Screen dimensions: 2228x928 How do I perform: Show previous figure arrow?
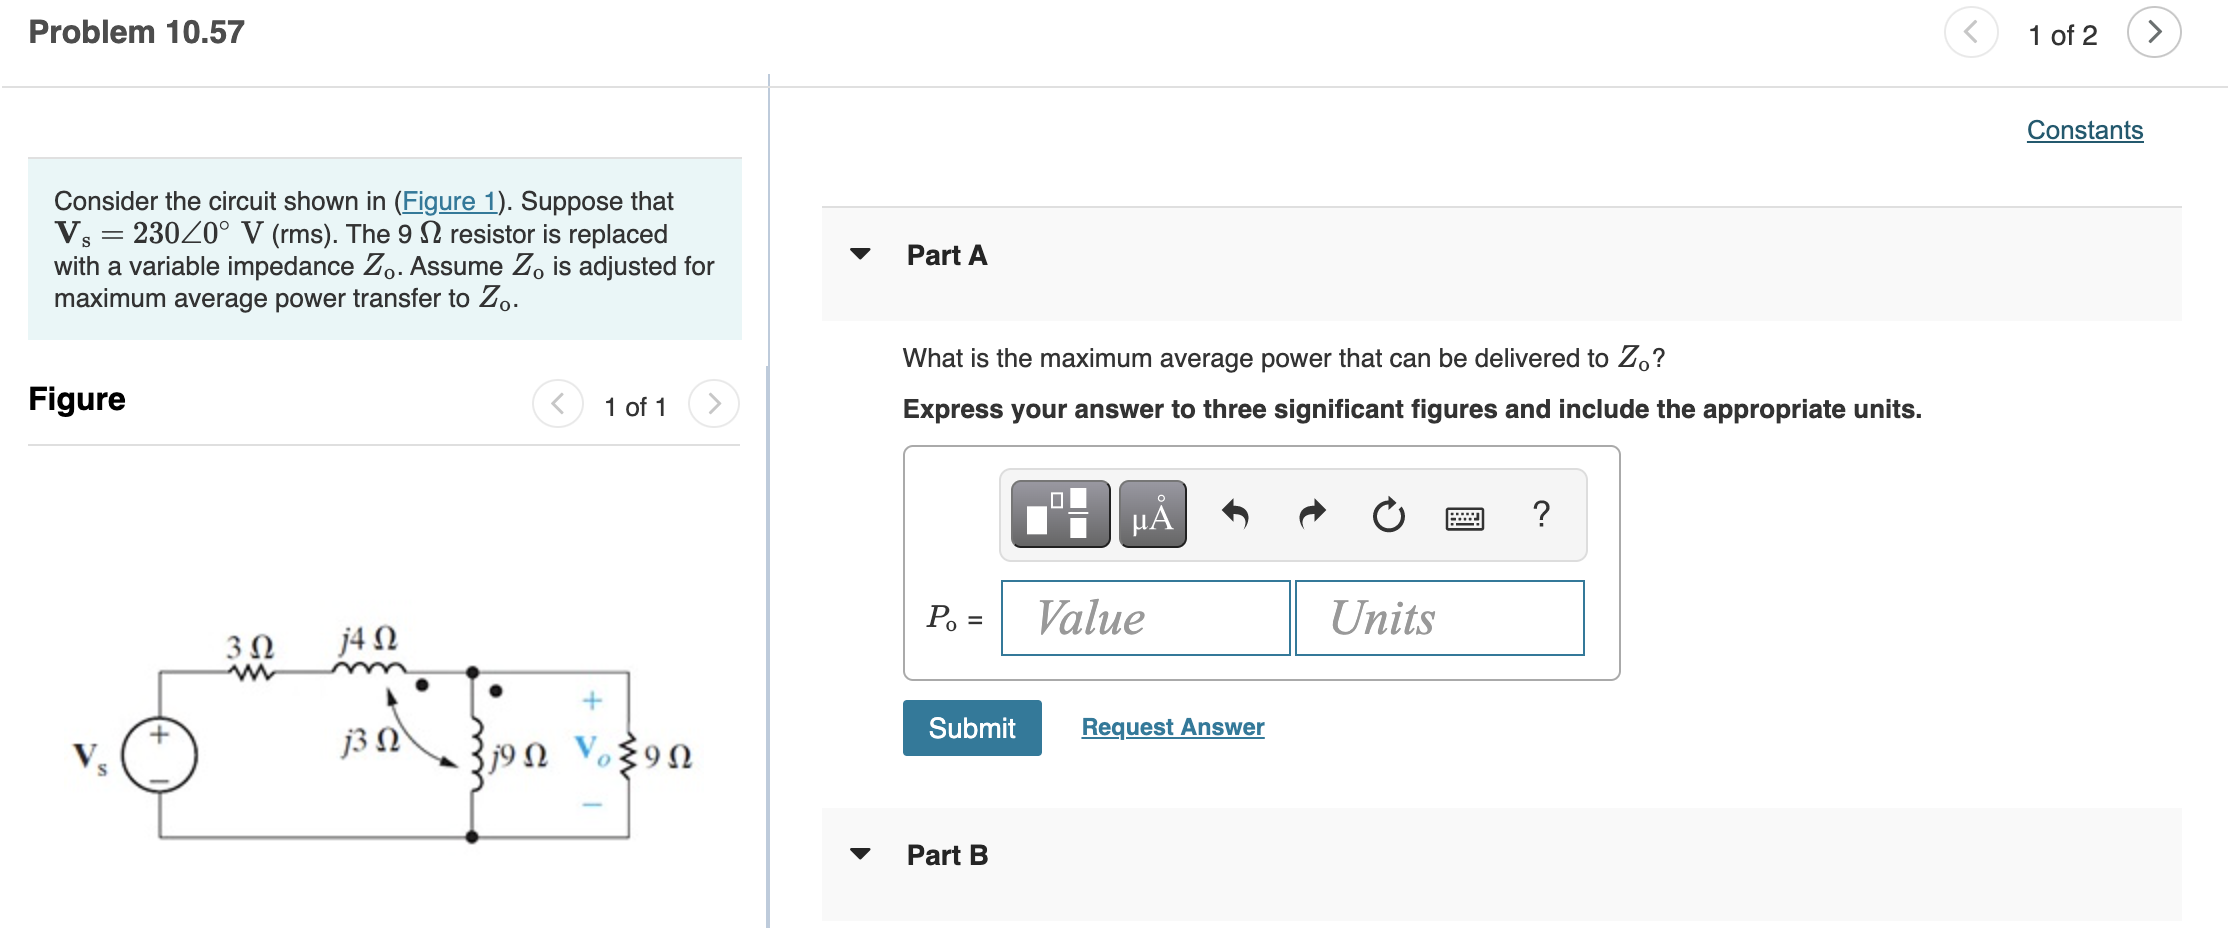558,404
